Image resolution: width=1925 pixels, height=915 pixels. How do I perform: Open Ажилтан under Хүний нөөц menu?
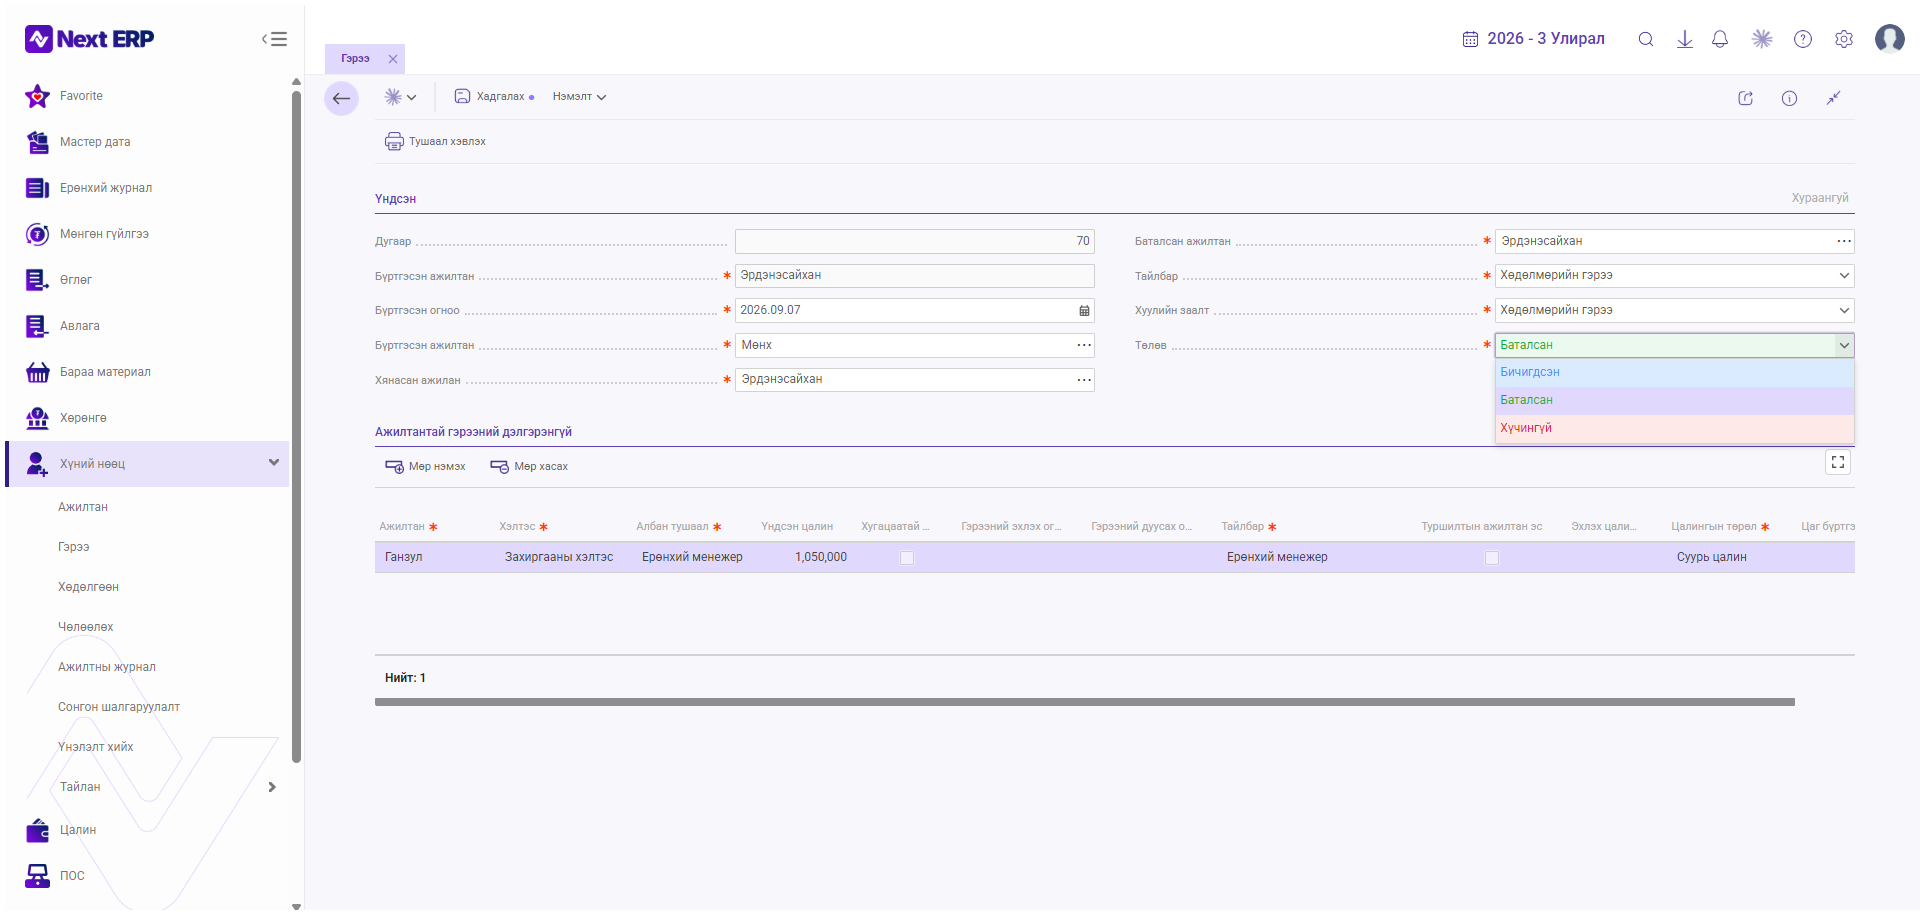[83, 507]
